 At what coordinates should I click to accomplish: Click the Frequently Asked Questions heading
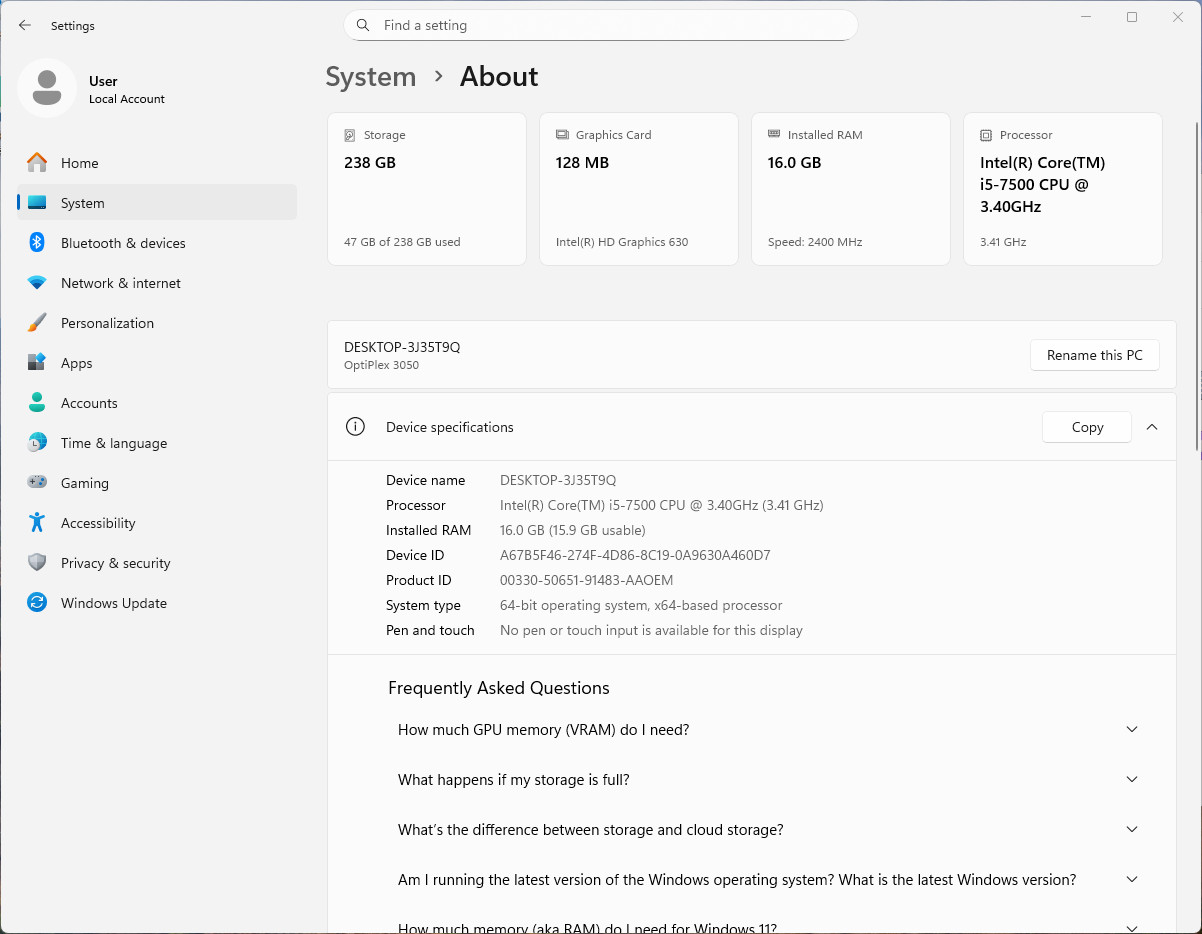(499, 688)
